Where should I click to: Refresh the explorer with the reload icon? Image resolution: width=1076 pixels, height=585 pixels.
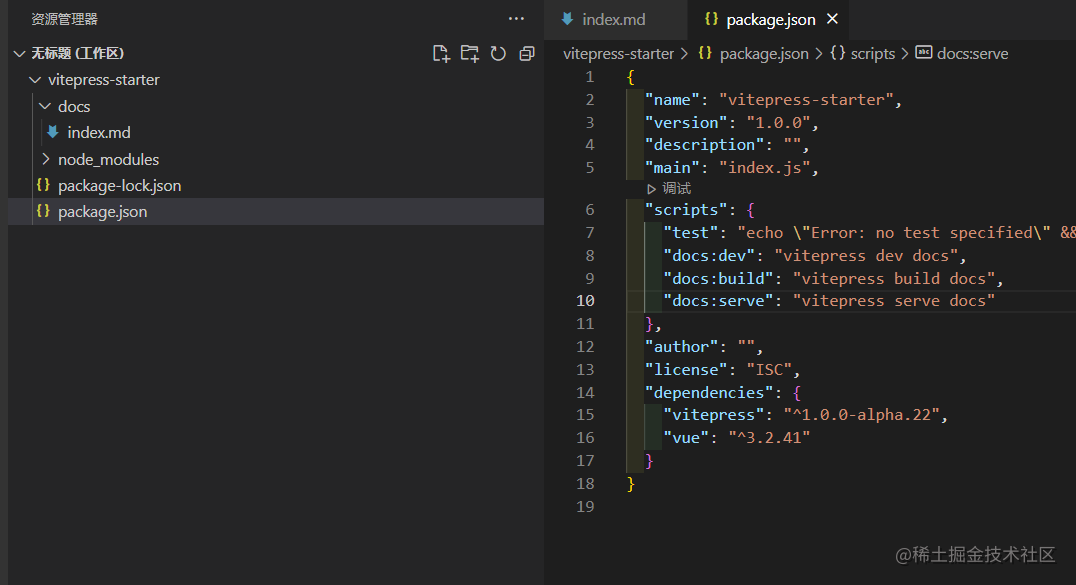click(498, 54)
